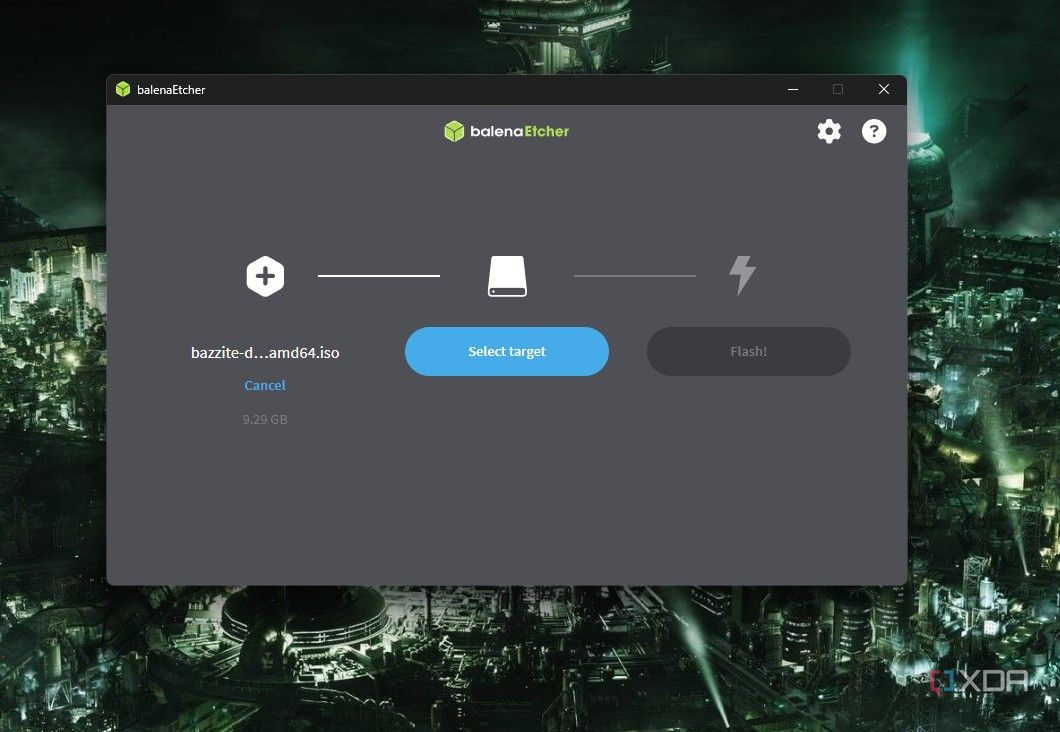Click the drive target icon

click(507, 276)
